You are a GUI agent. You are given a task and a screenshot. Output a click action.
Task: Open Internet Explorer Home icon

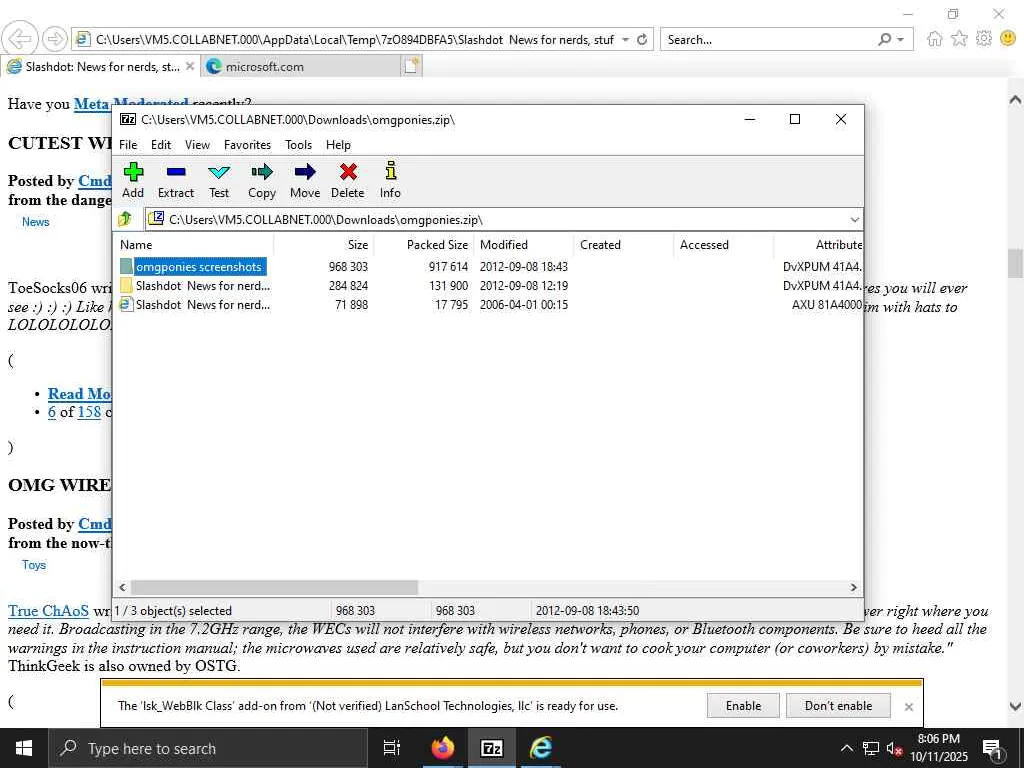(x=935, y=39)
